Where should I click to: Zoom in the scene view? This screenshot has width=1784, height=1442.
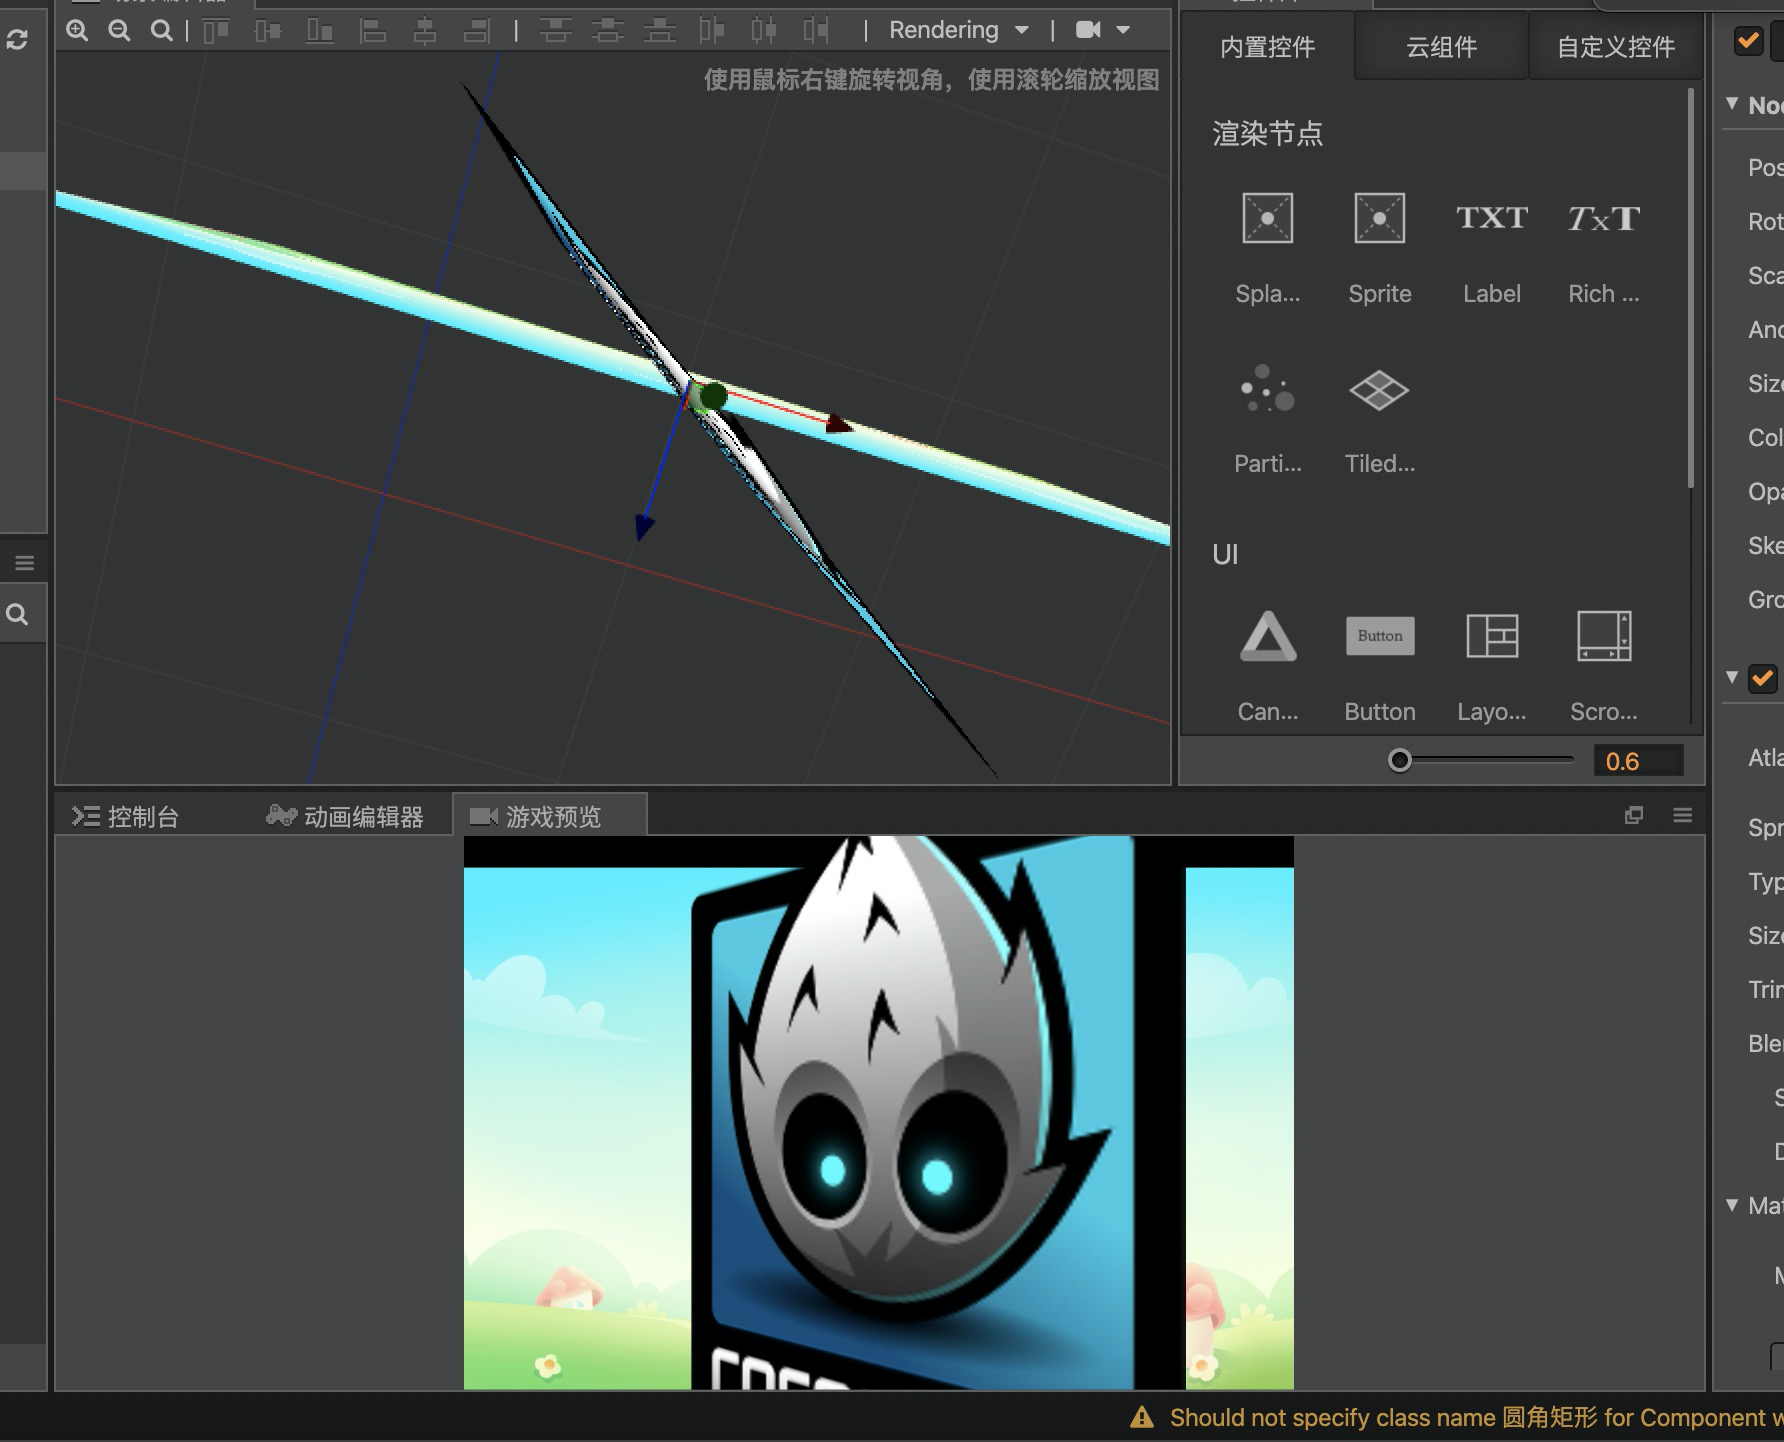click(x=77, y=31)
